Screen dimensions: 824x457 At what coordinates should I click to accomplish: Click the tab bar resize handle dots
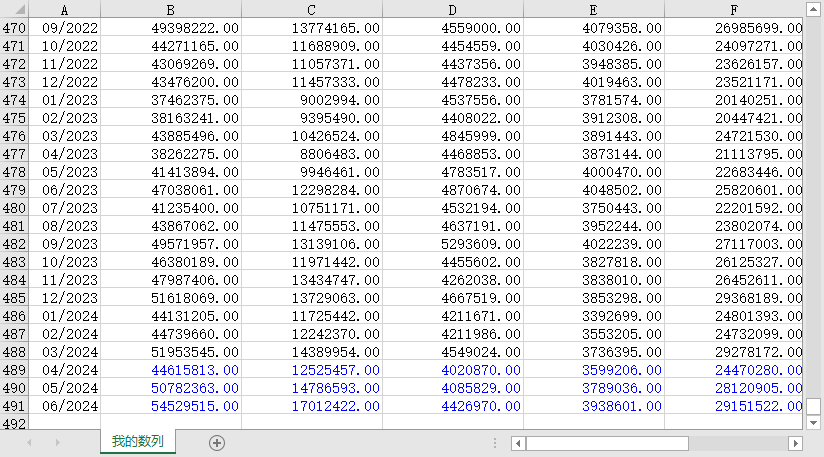pyautogui.click(x=495, y=443)
